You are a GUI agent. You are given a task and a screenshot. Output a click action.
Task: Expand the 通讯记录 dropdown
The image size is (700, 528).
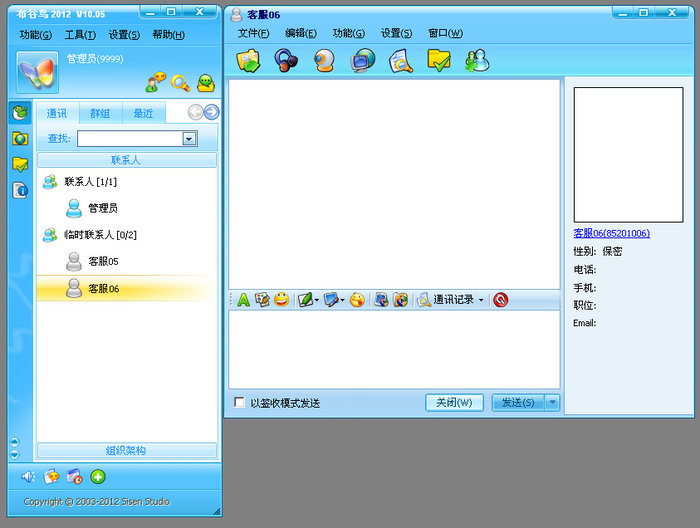[481, 300]
